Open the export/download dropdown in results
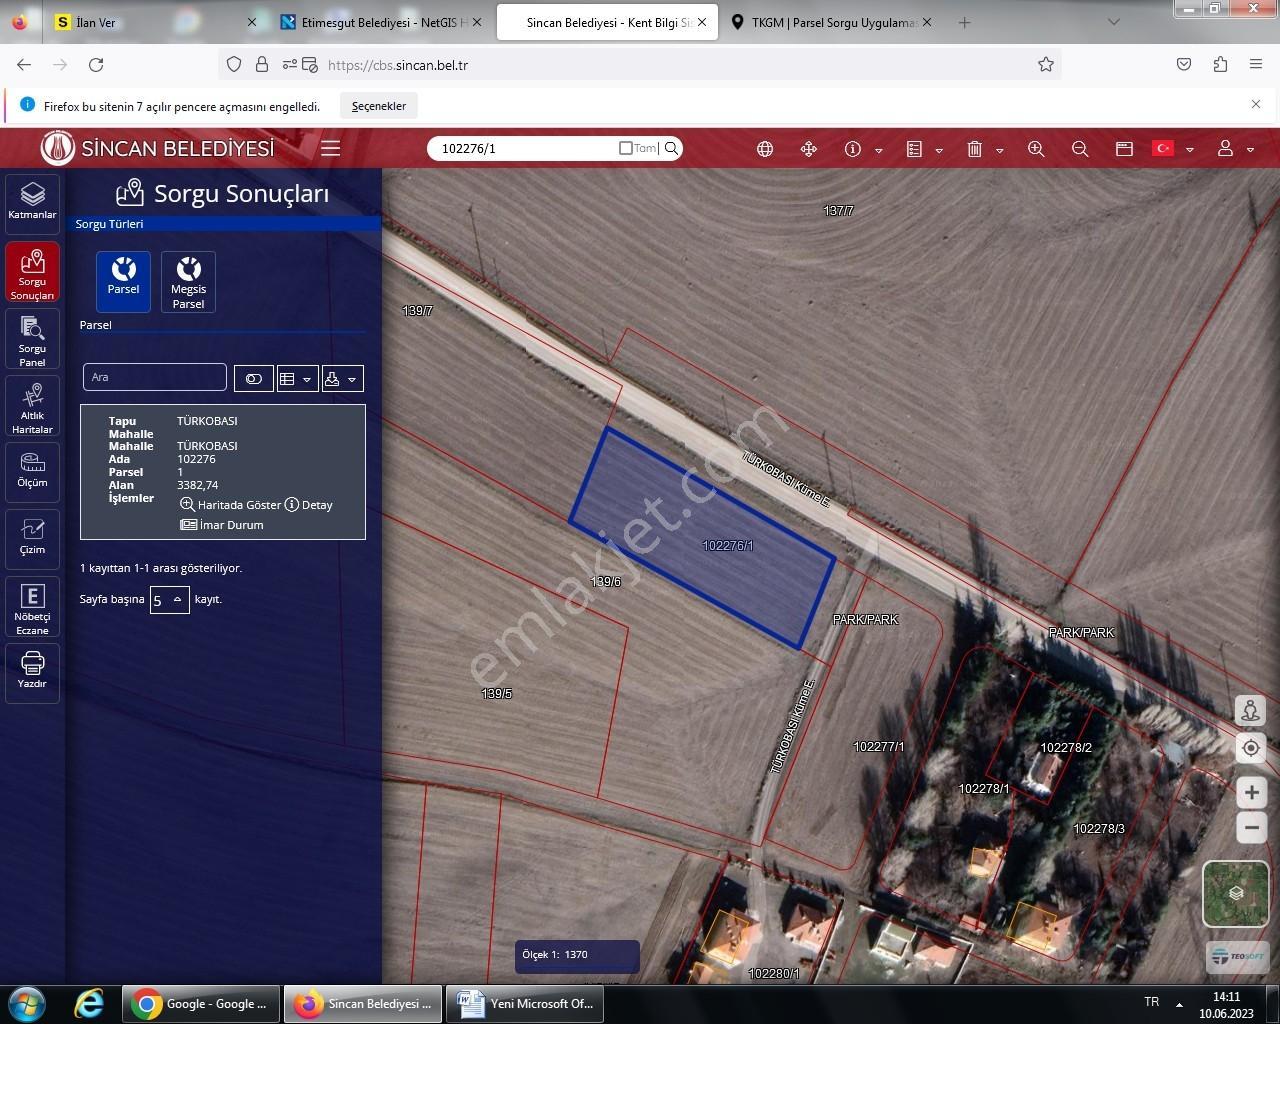This screenshot has width=1280, height=1120. pyautogui.click(x=342, y=379)
